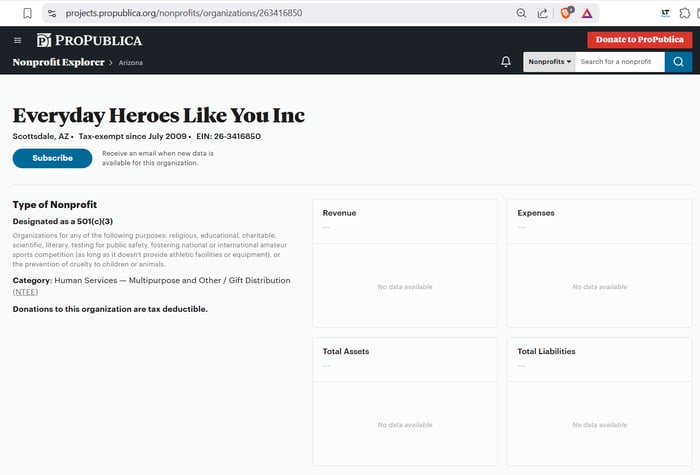Click the Donate to ProPublica button
The height and width of the screenshot is (475, 700).
[639, 39]
